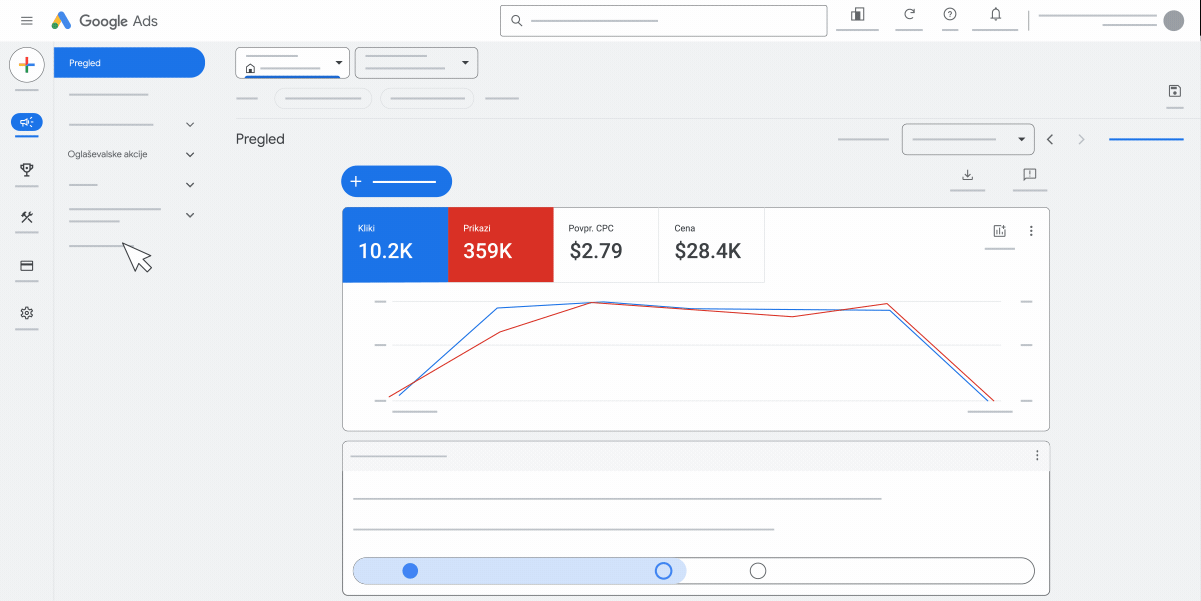Open the billing card icon in sidebar
This screenshot has width=1201, height=601.
coord(26,266)
